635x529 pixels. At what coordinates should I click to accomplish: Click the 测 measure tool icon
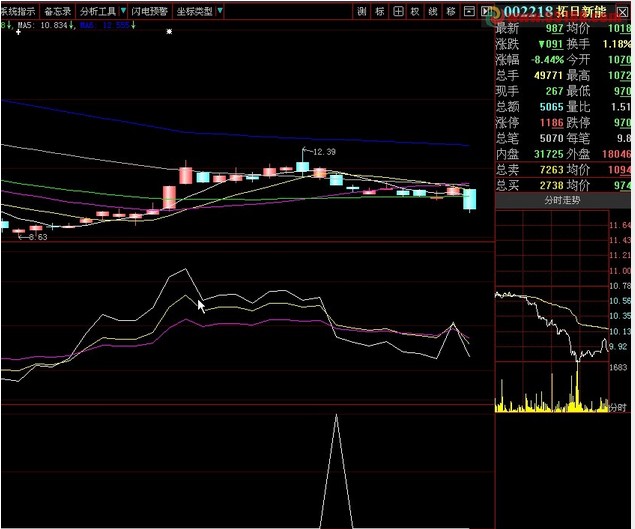(x=361, y=11)
